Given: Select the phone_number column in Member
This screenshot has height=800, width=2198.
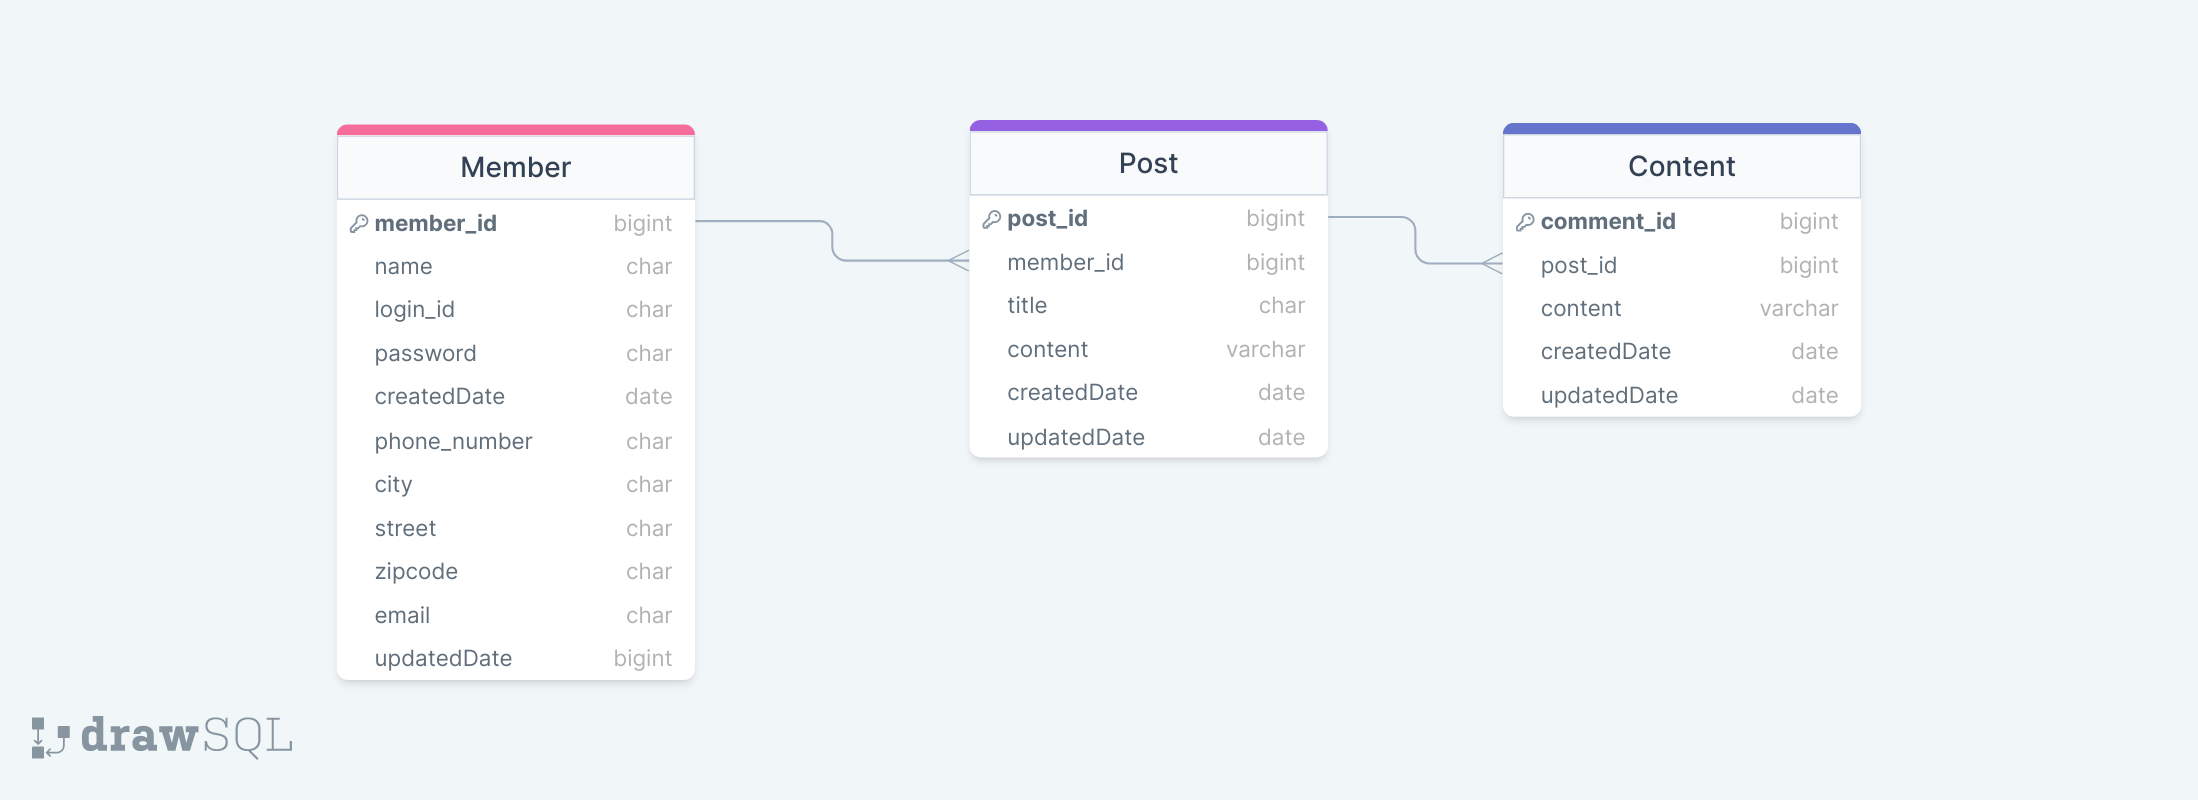Looking at the screenshot, I should click(516, 441).
